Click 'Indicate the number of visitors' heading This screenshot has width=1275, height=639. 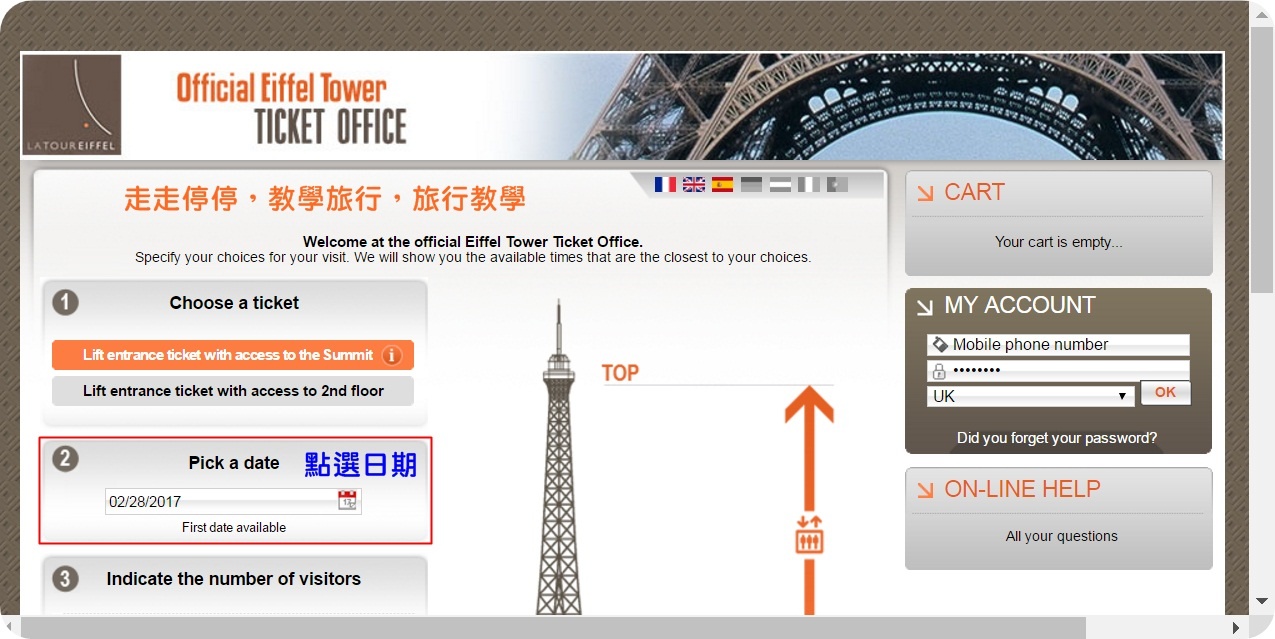click(x=234, y=579)
